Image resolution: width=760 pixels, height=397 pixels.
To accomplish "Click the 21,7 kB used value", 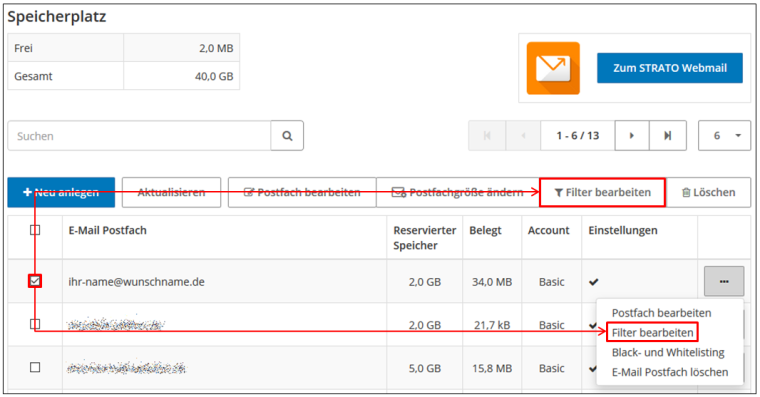I will tap(492, 325).
